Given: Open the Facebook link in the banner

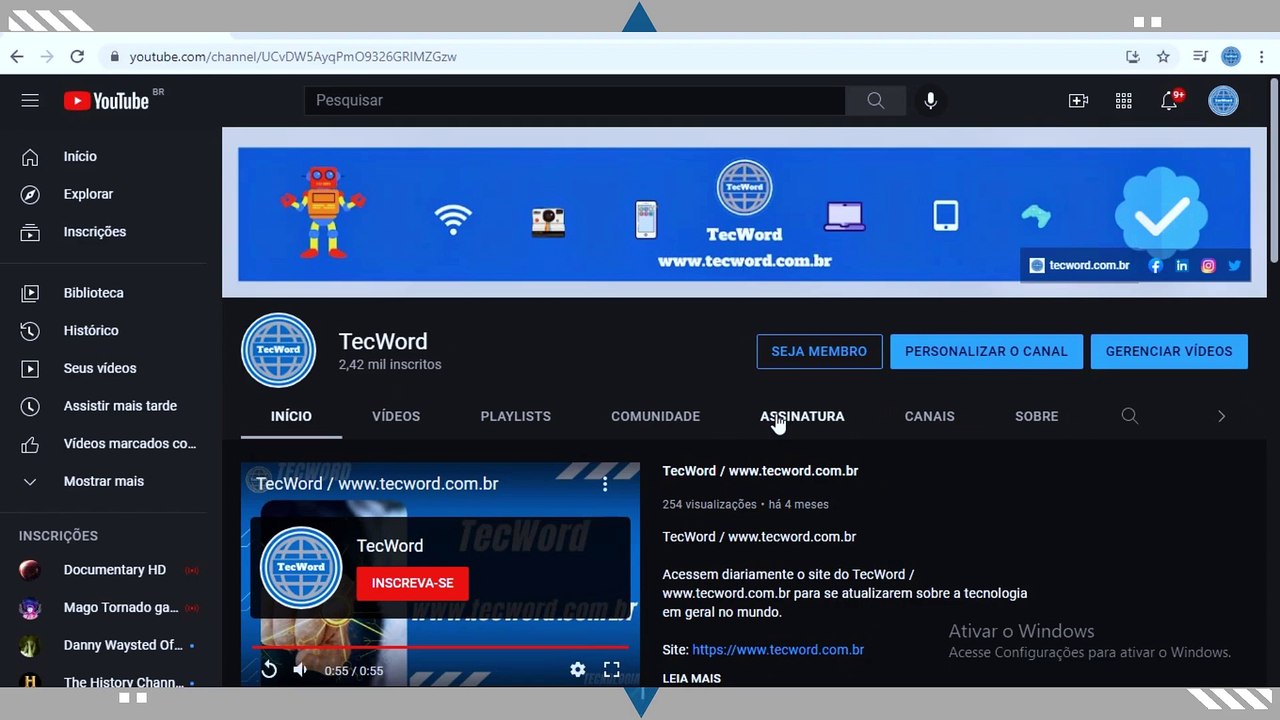Looking at the screenshot, I should pyautogui.click(x=1155, y=266).
